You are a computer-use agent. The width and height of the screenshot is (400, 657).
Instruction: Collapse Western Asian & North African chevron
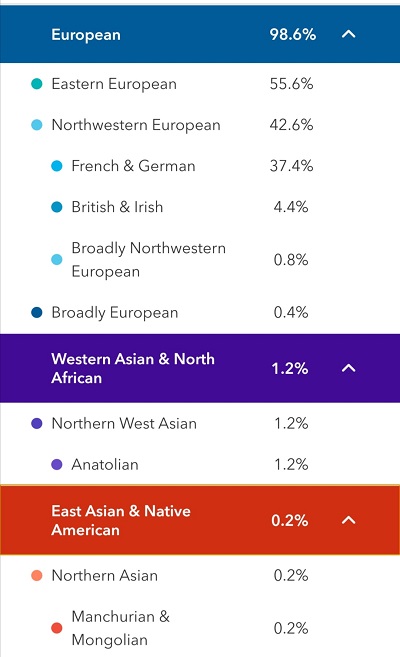348,368
